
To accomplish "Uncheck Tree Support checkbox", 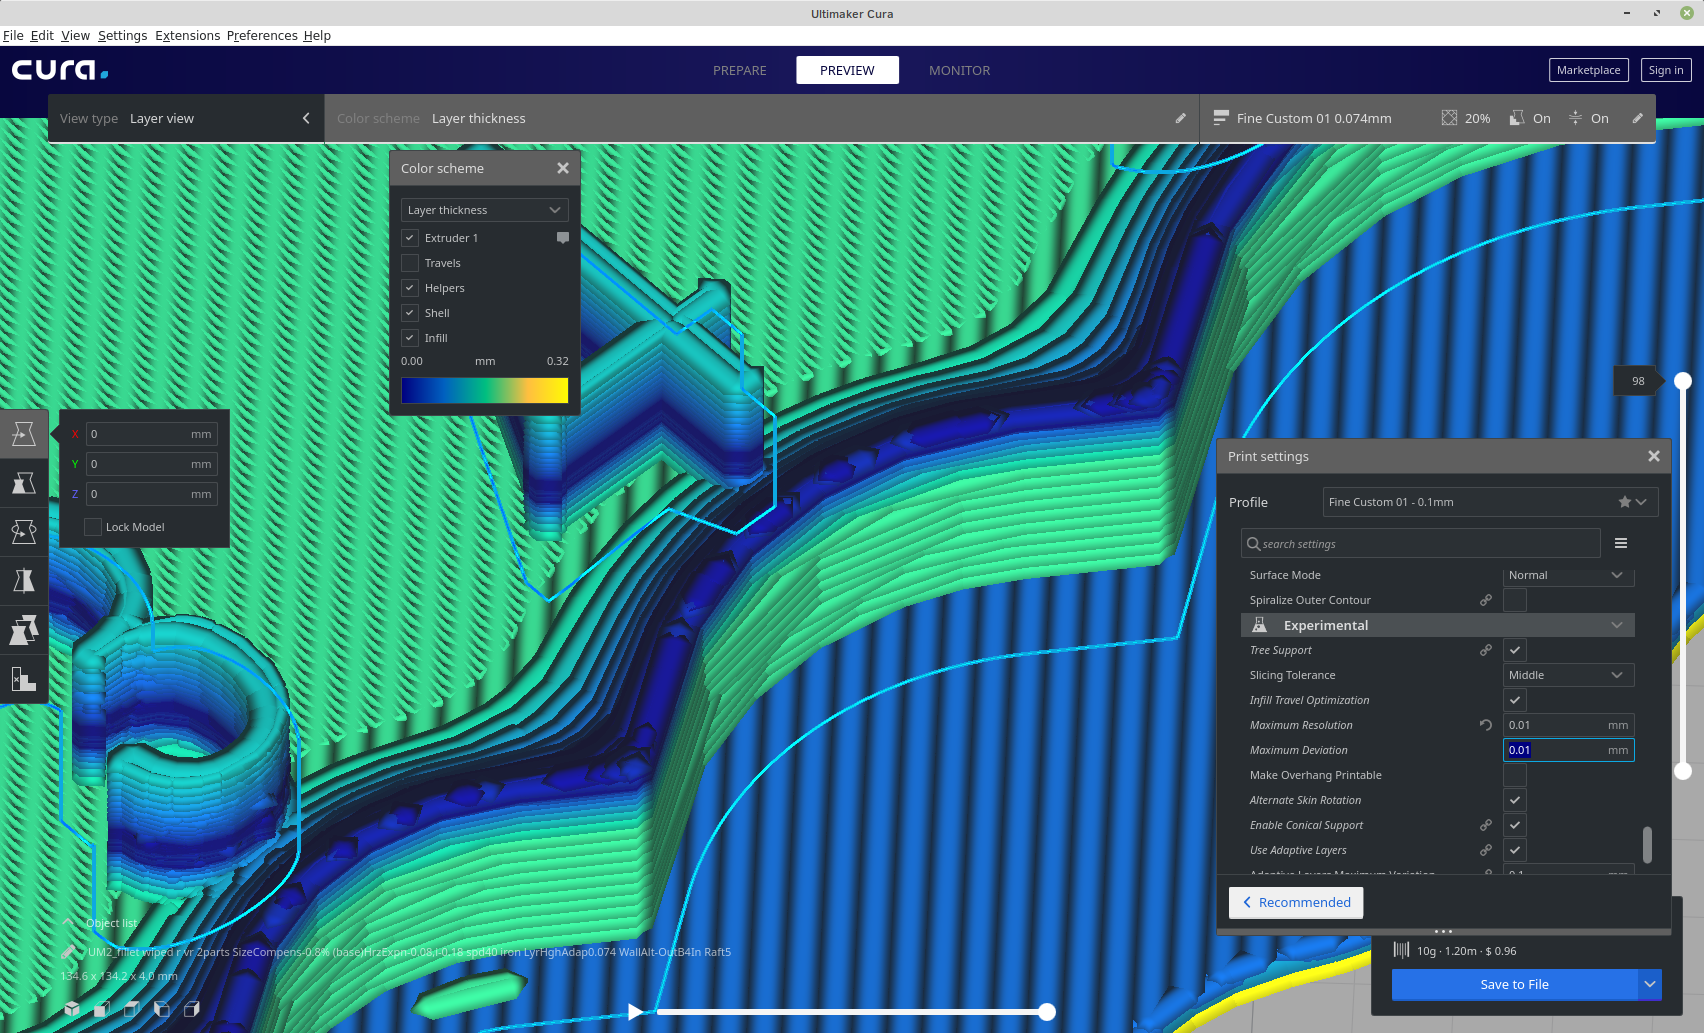I will 1515,650.
